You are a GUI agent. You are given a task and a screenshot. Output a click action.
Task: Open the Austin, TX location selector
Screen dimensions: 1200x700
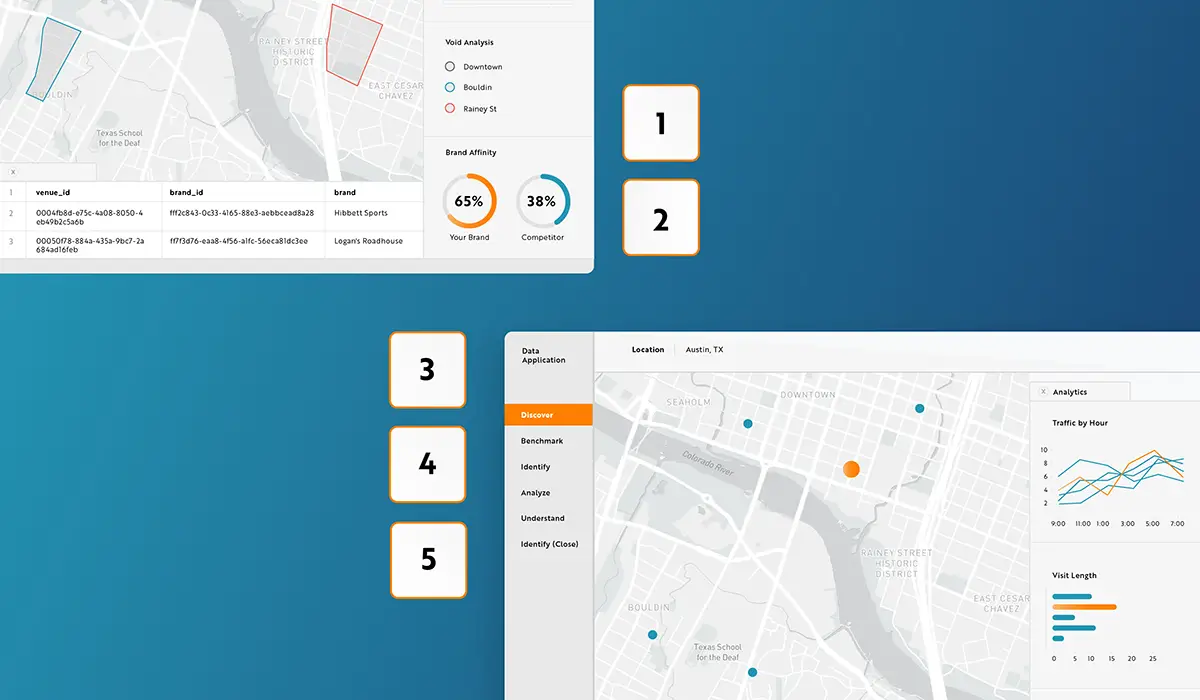(x=704, y=349)
